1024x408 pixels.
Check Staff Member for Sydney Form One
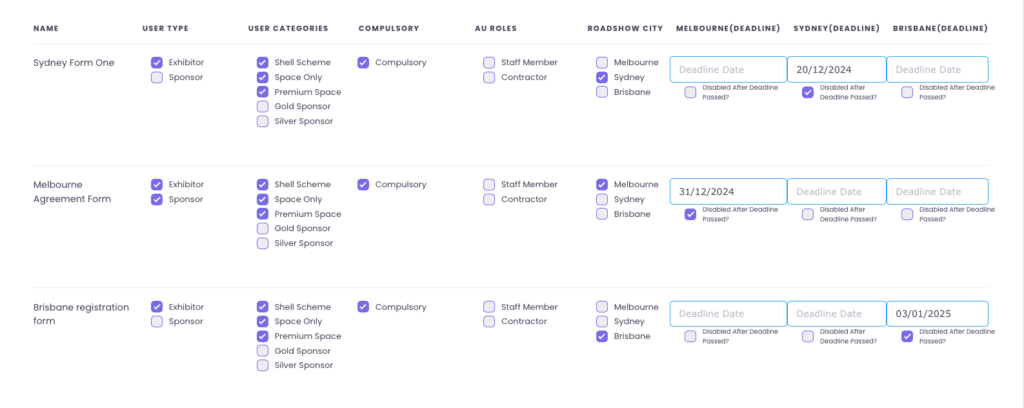click(x=489, y=62)
